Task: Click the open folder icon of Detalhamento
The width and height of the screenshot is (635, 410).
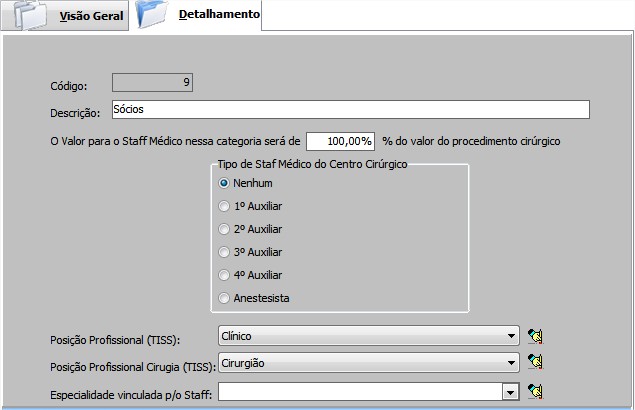Action: tap(154, 16)
